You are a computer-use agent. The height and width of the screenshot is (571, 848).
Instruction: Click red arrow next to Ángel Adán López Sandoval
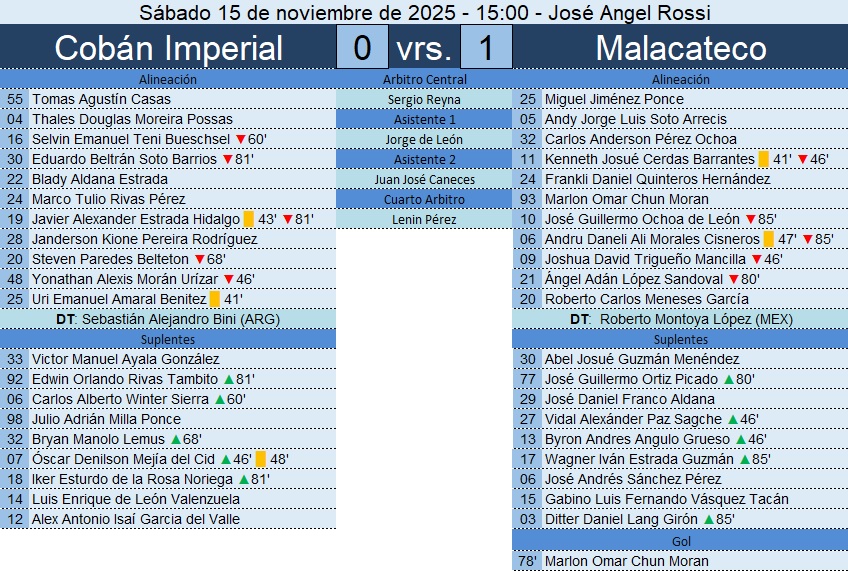[733, 279]
